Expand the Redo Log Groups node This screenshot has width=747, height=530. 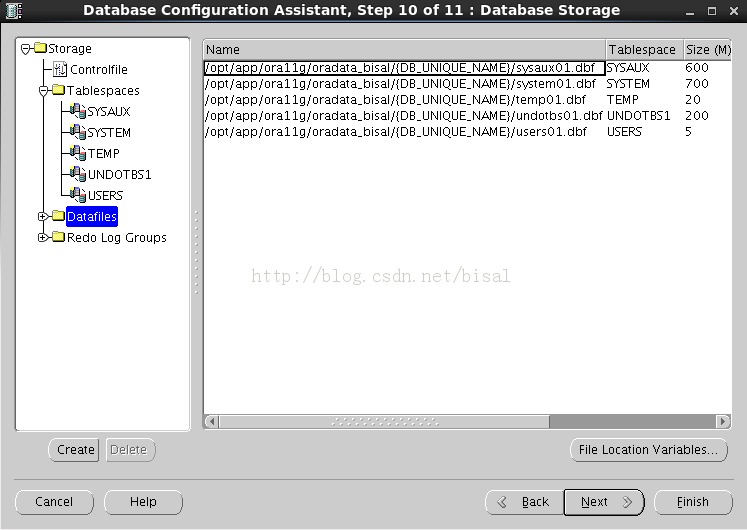point(43,237)
